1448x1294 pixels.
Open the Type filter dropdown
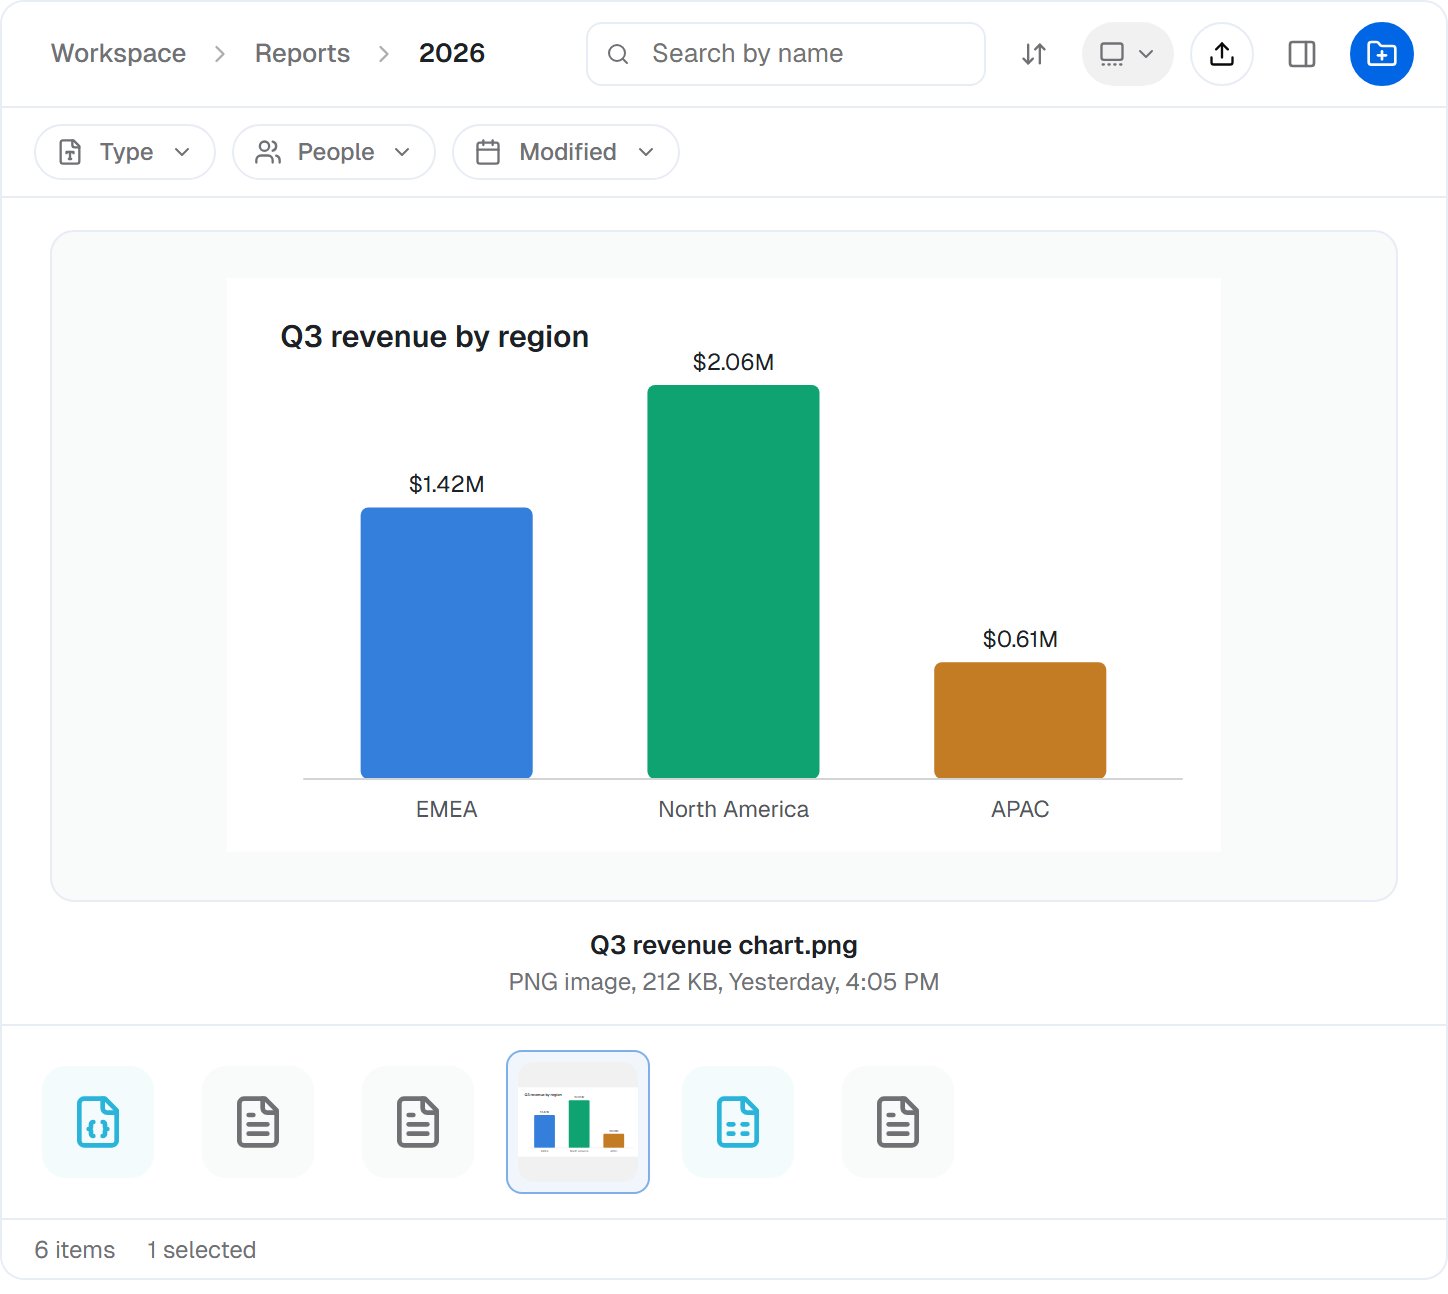tap(125, 152)
